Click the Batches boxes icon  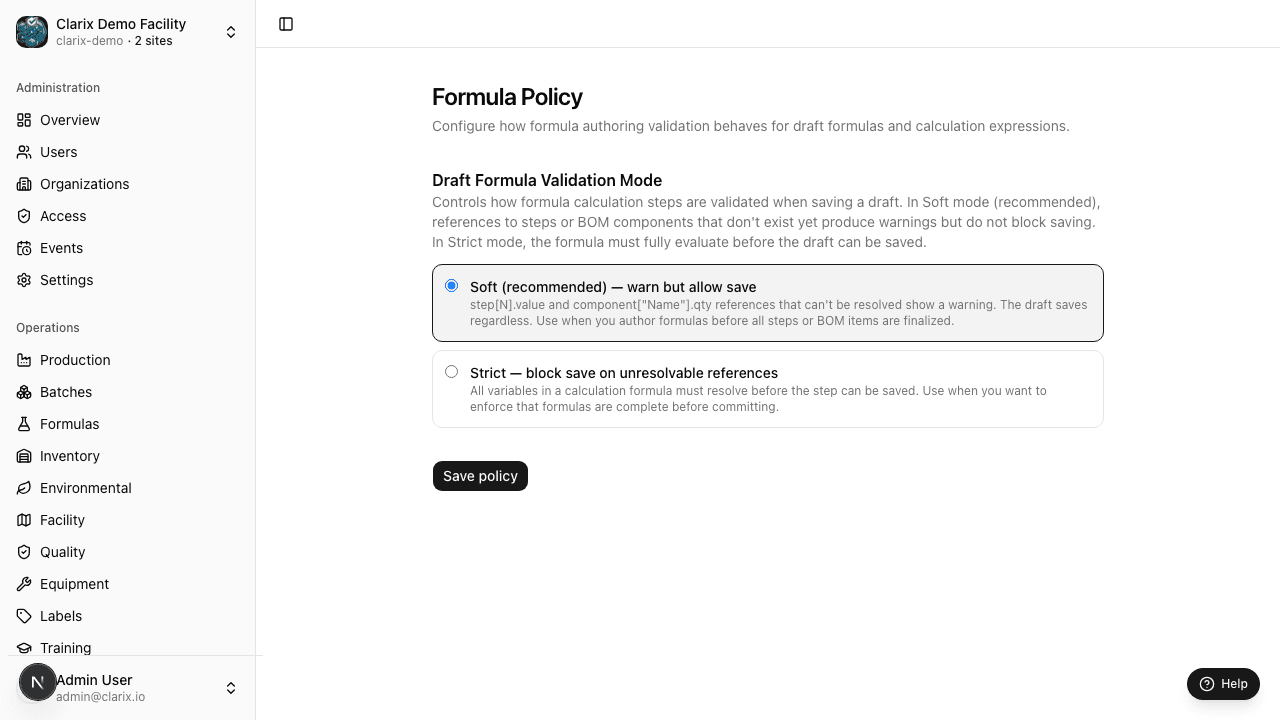[24, 392]
